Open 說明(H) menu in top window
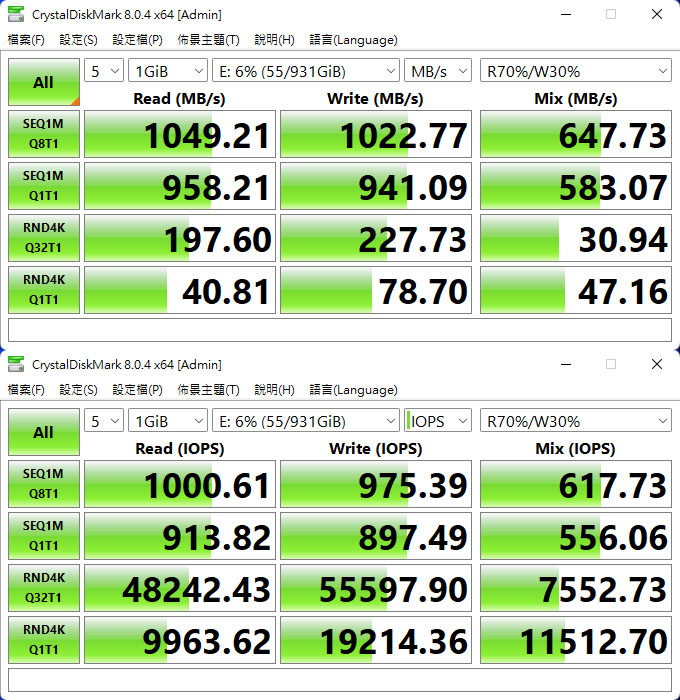 pos(274,40)
